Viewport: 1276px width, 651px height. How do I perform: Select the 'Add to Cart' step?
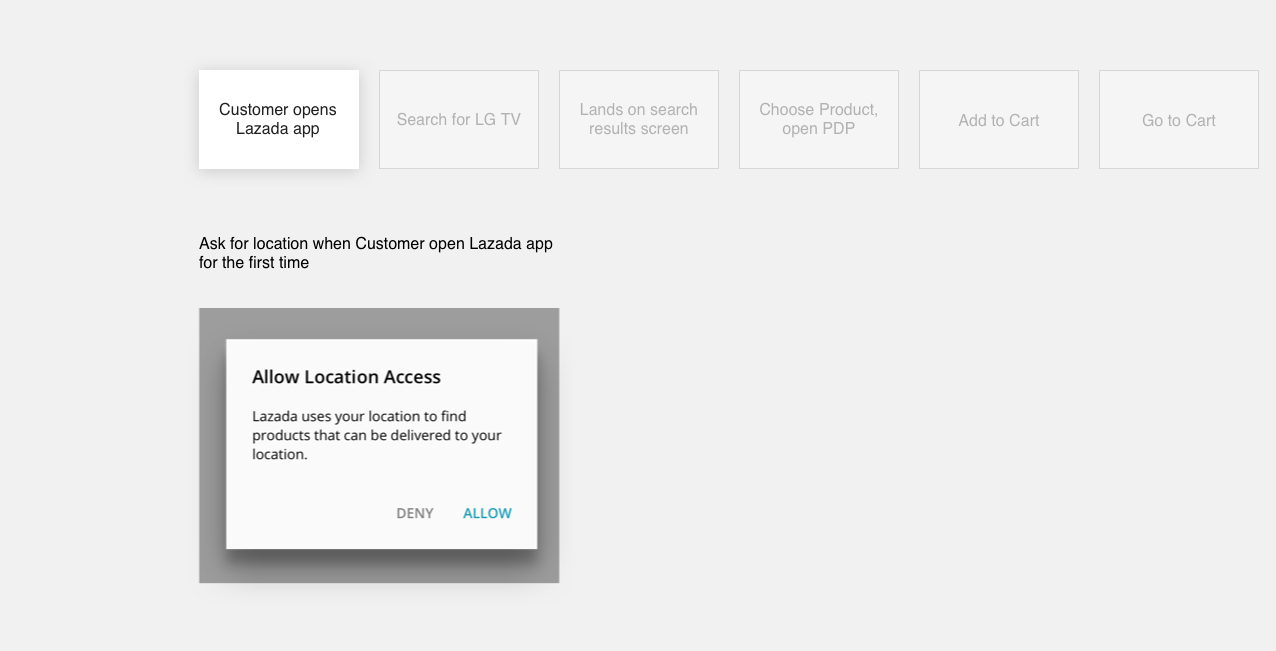pos(998,119)
